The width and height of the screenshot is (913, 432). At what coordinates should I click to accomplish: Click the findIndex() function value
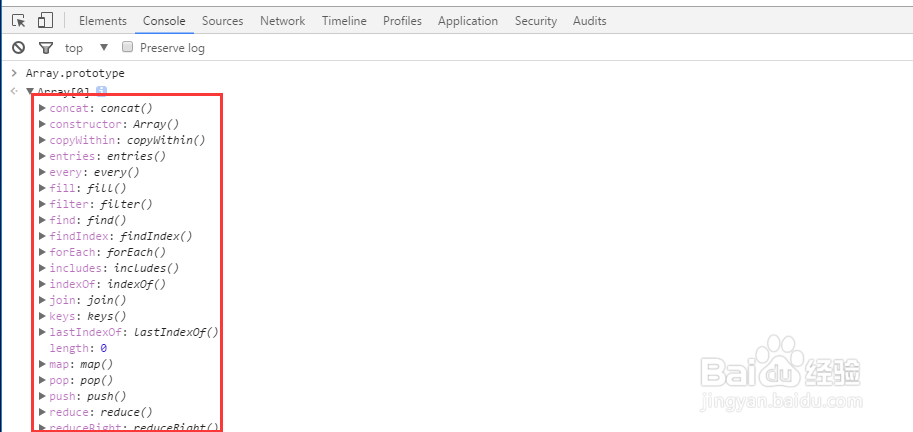(x=156, y=236)
